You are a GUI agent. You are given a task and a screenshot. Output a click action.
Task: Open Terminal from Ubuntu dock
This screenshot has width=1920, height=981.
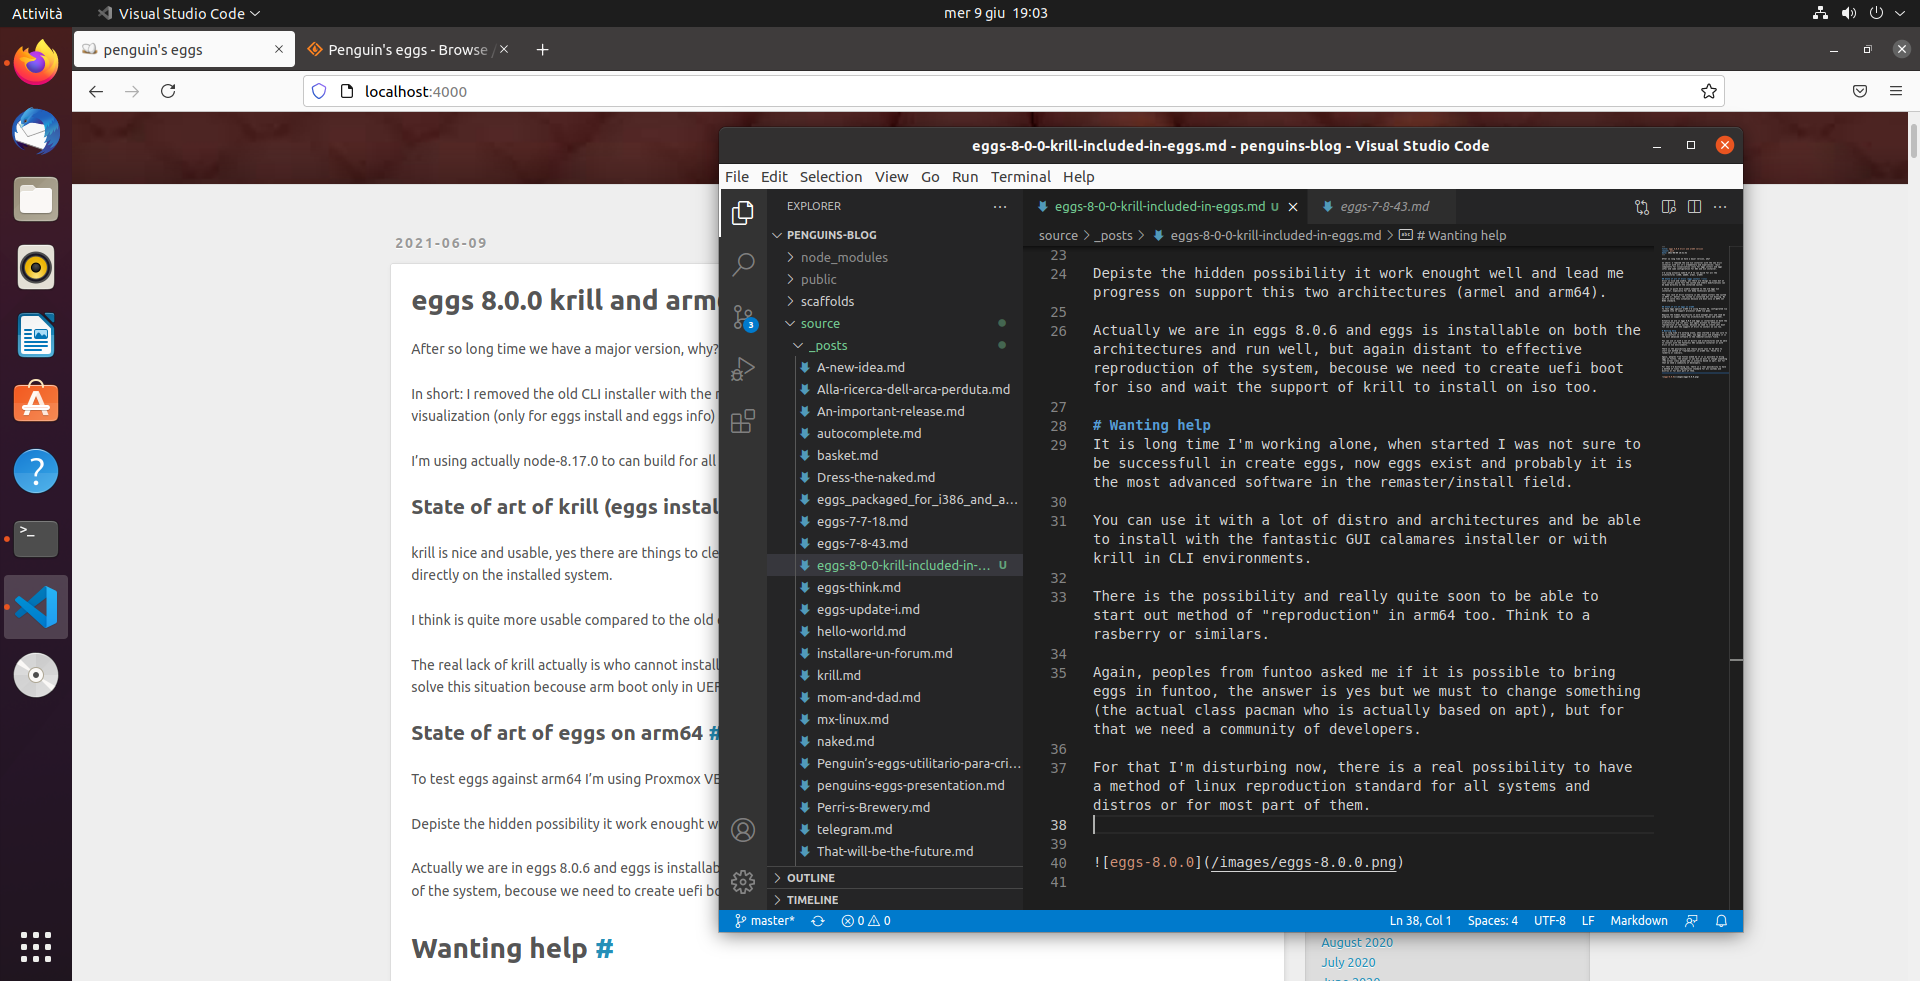[x=36, y=539]
